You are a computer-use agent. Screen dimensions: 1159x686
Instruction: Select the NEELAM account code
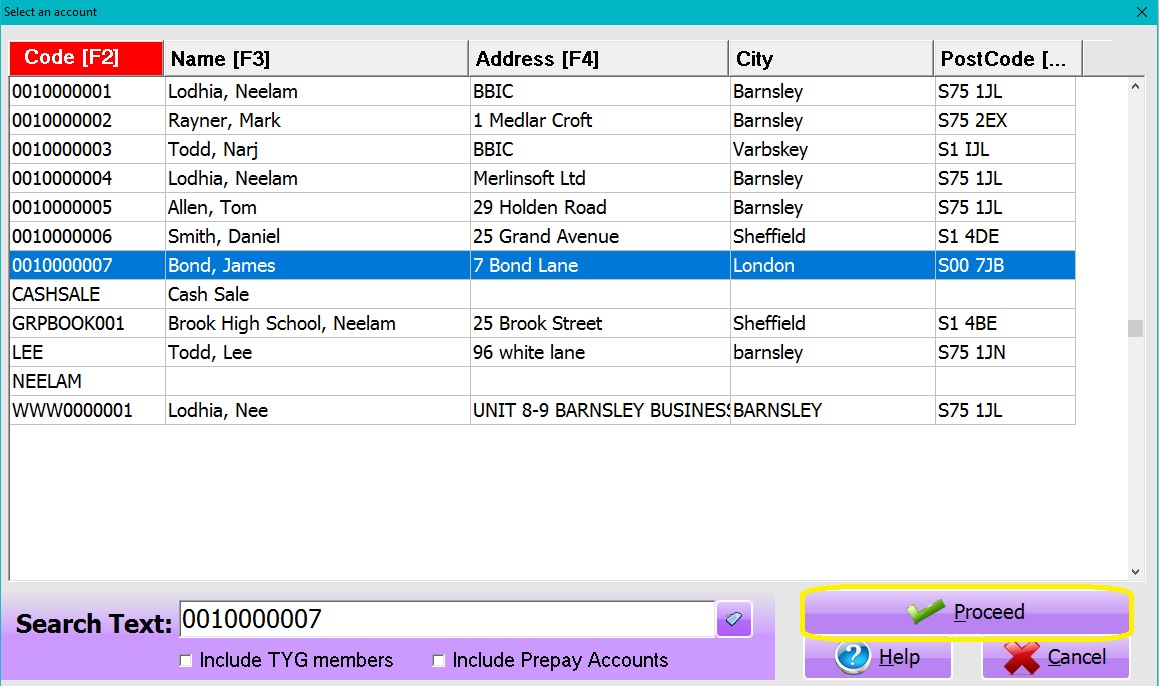pyautogui.click(x=47, y=381)
